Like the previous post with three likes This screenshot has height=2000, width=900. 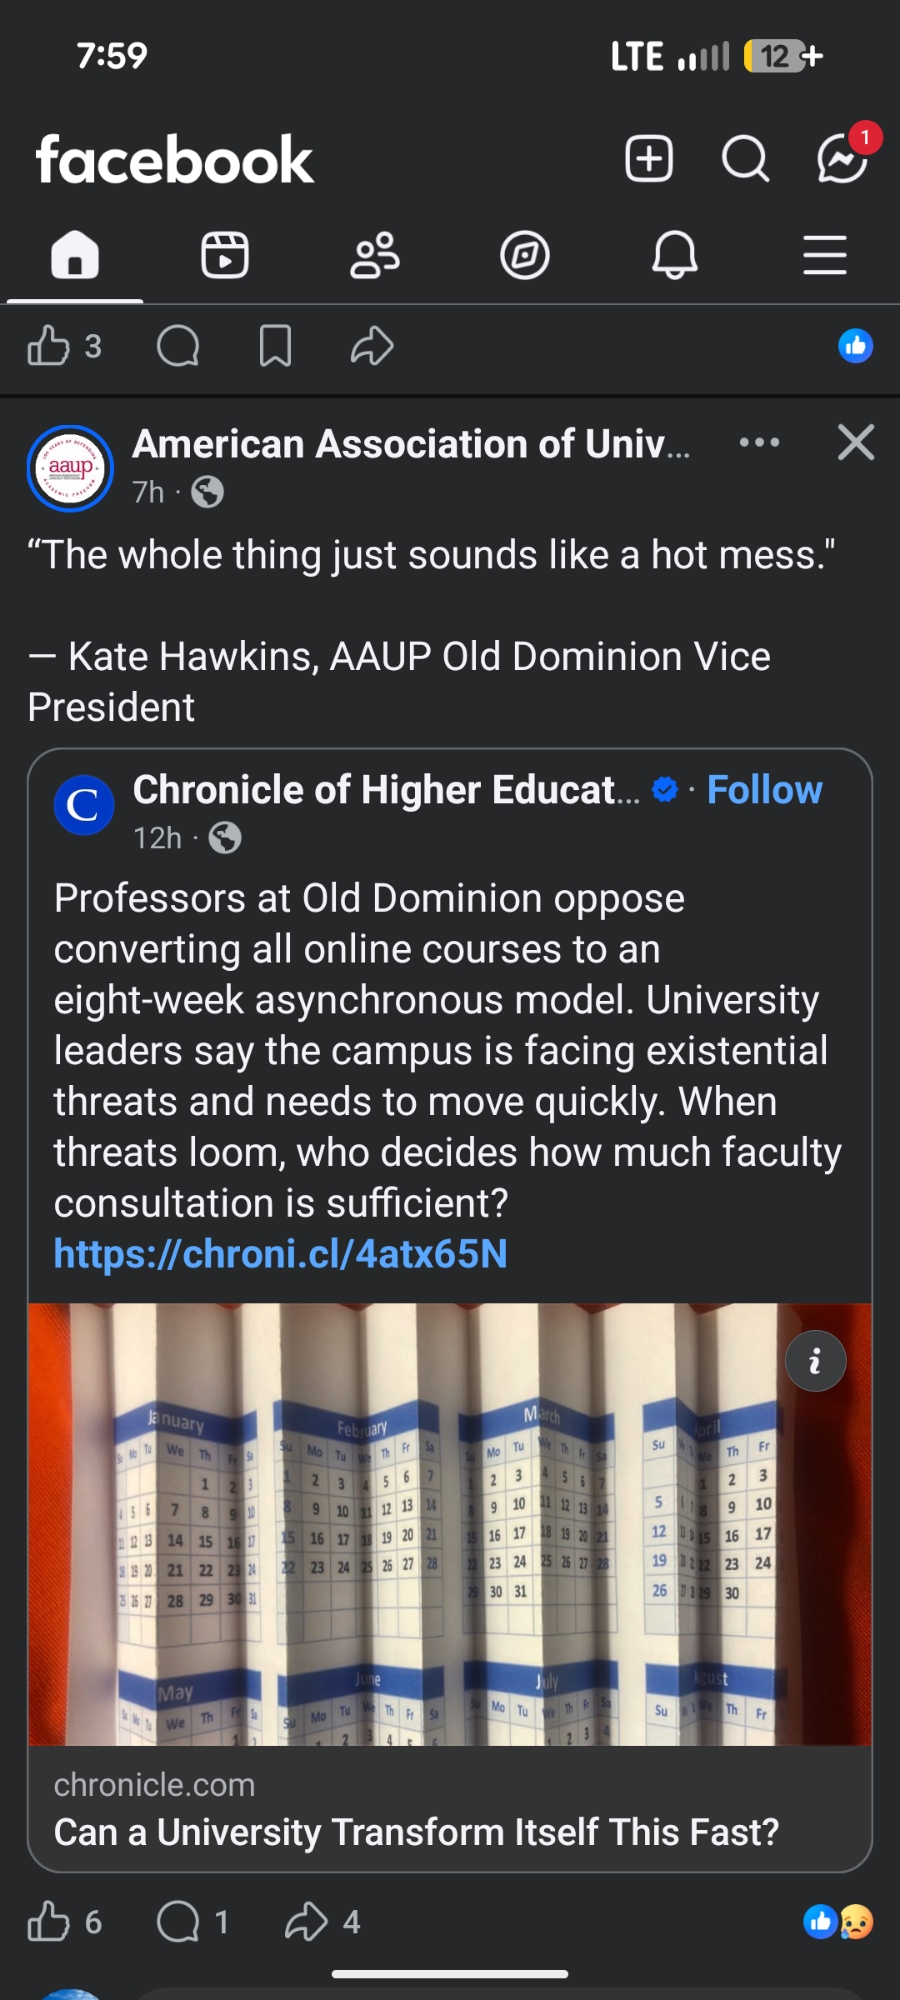[x=49, y=347]
